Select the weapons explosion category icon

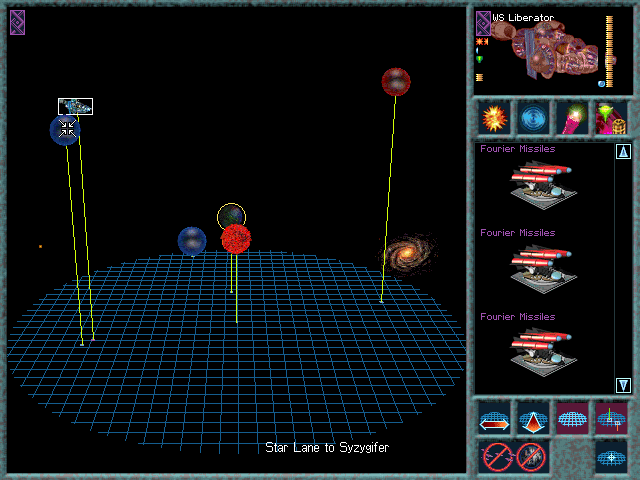pos(494,118)
